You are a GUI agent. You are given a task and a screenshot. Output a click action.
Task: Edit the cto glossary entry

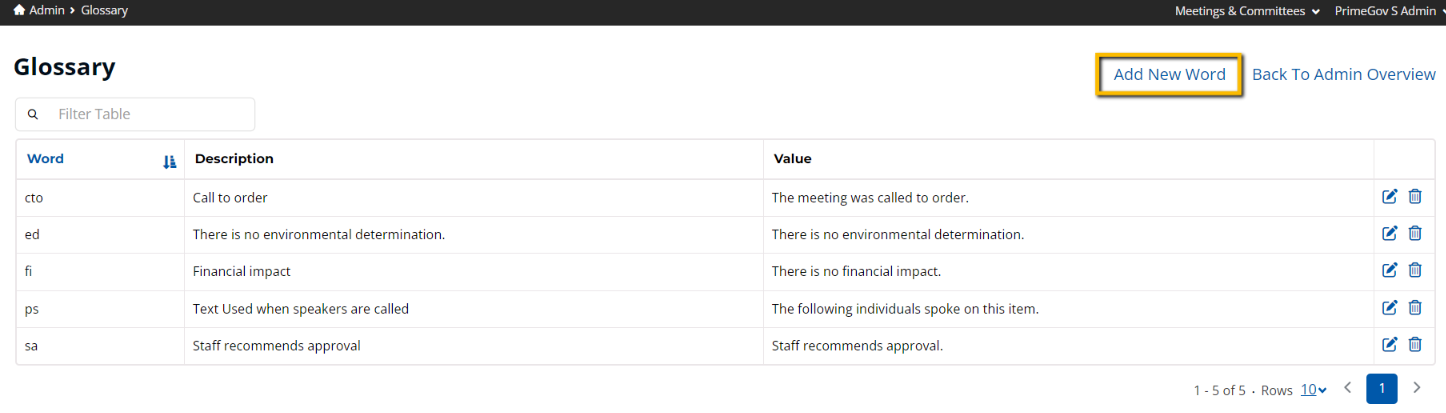click(1389, 197)
